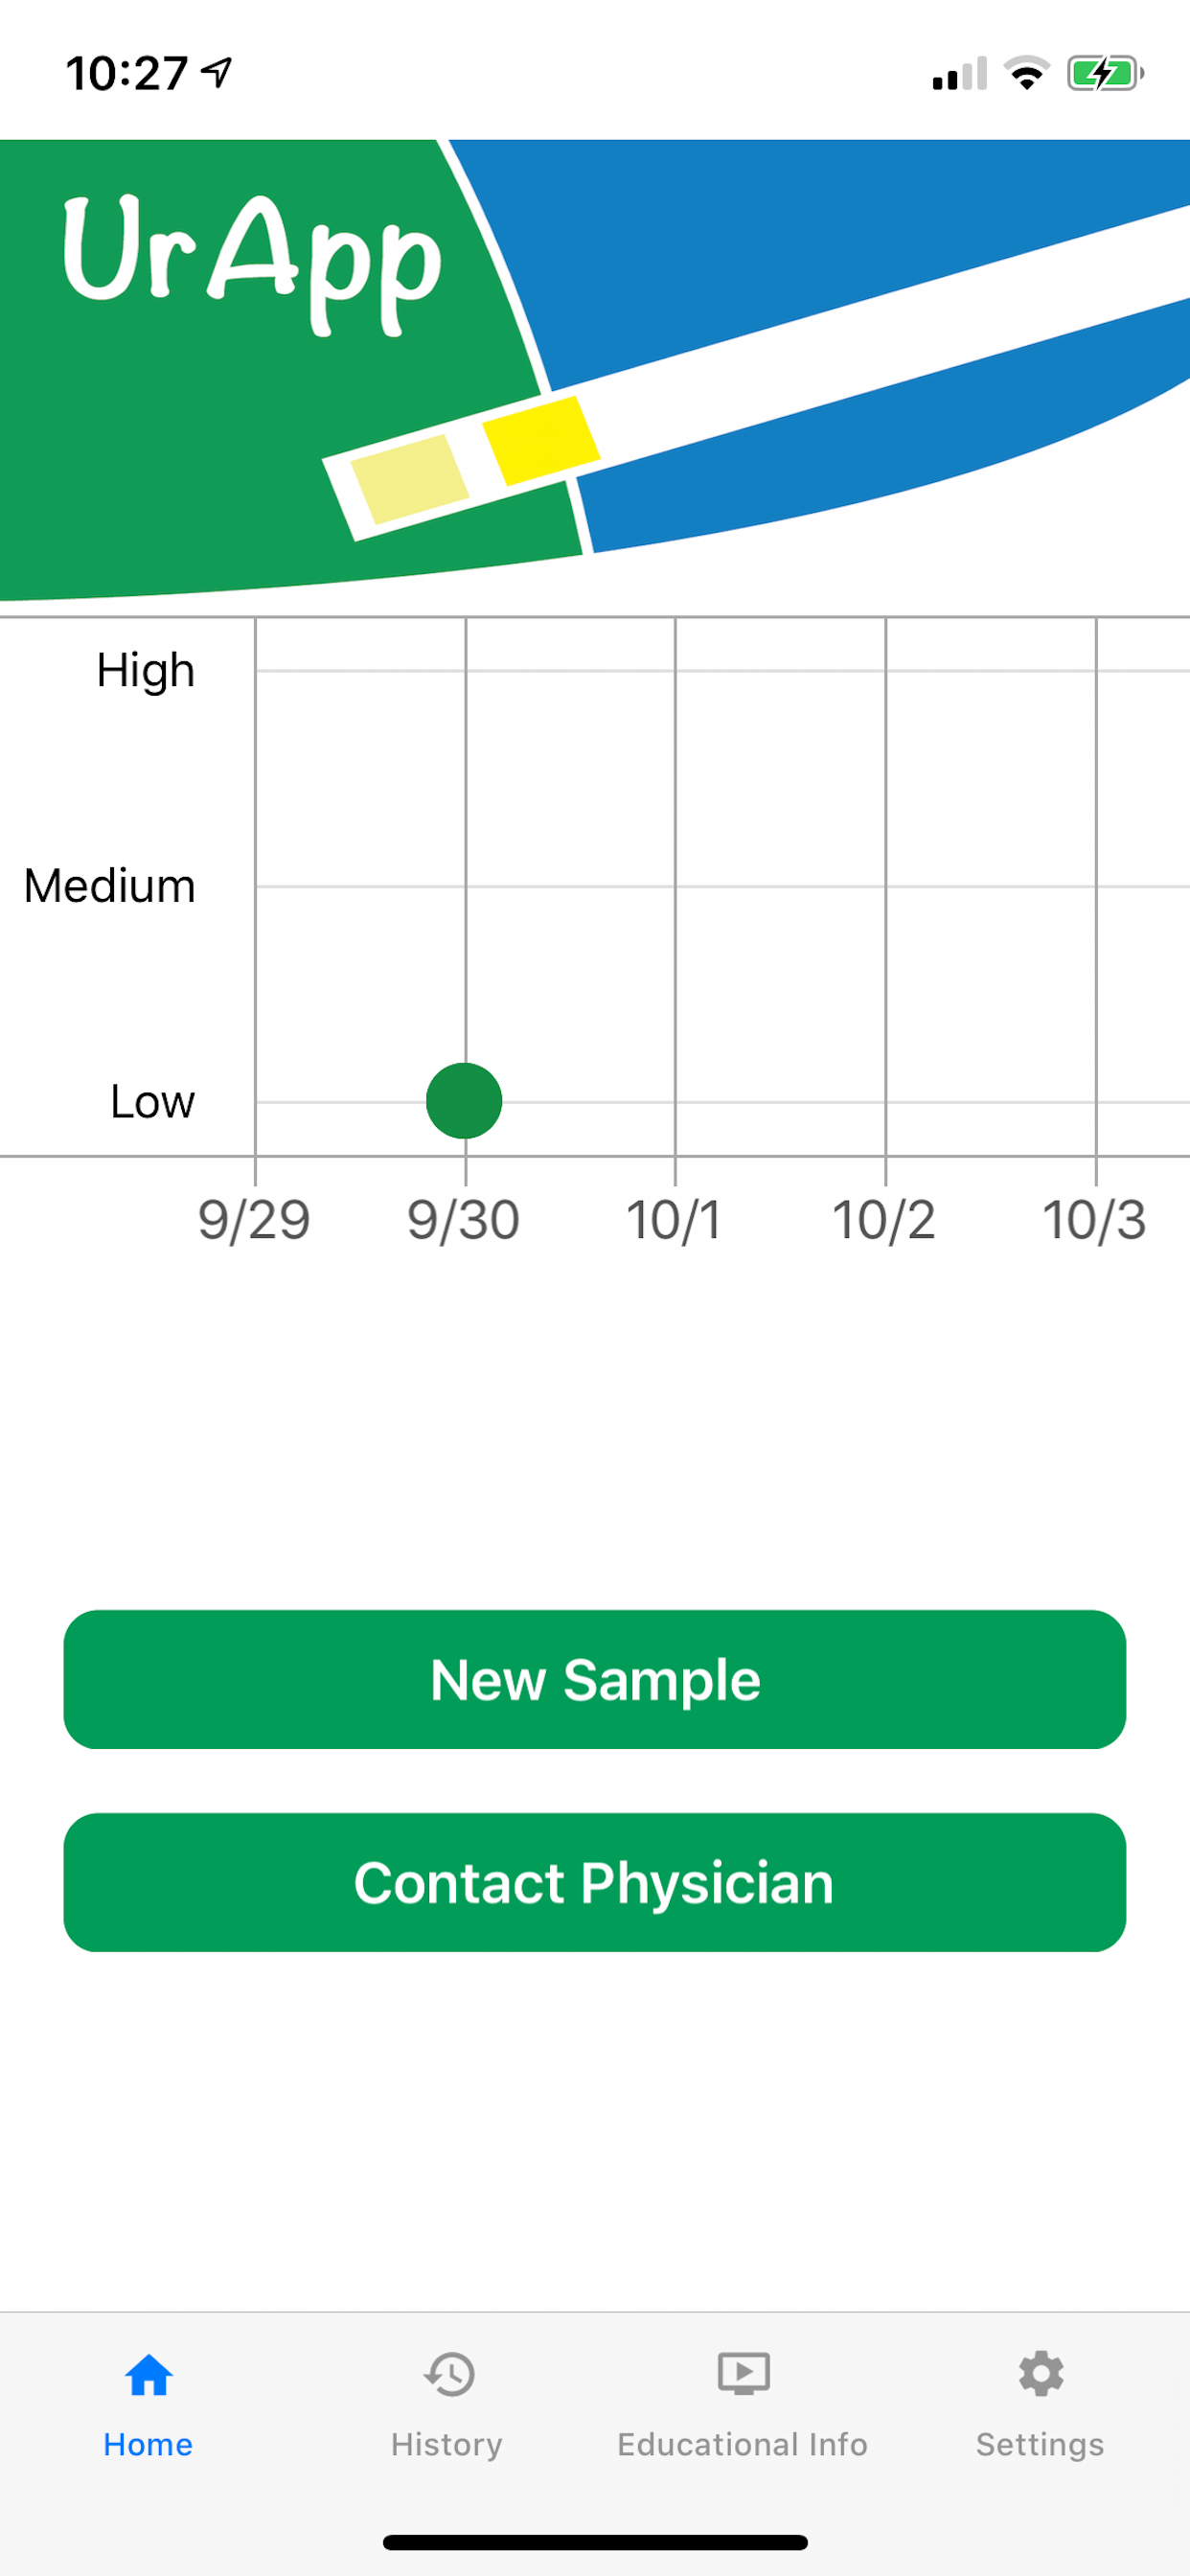Tap the High level axis label

point(146,671)
